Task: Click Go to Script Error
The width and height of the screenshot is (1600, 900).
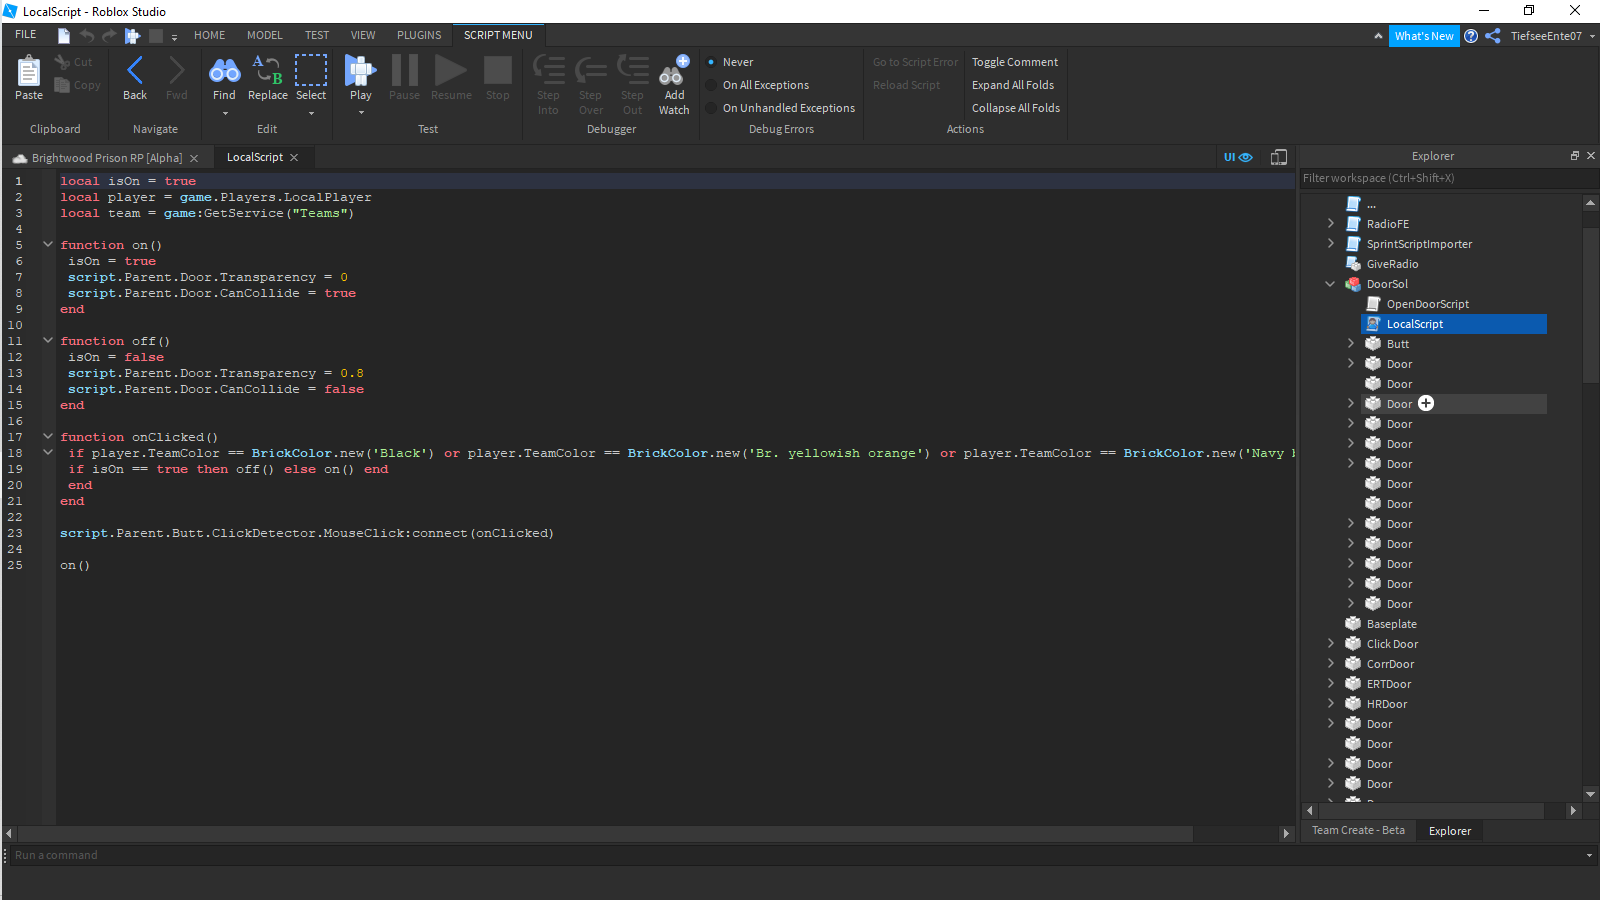Action: click(x=915, y=62)
